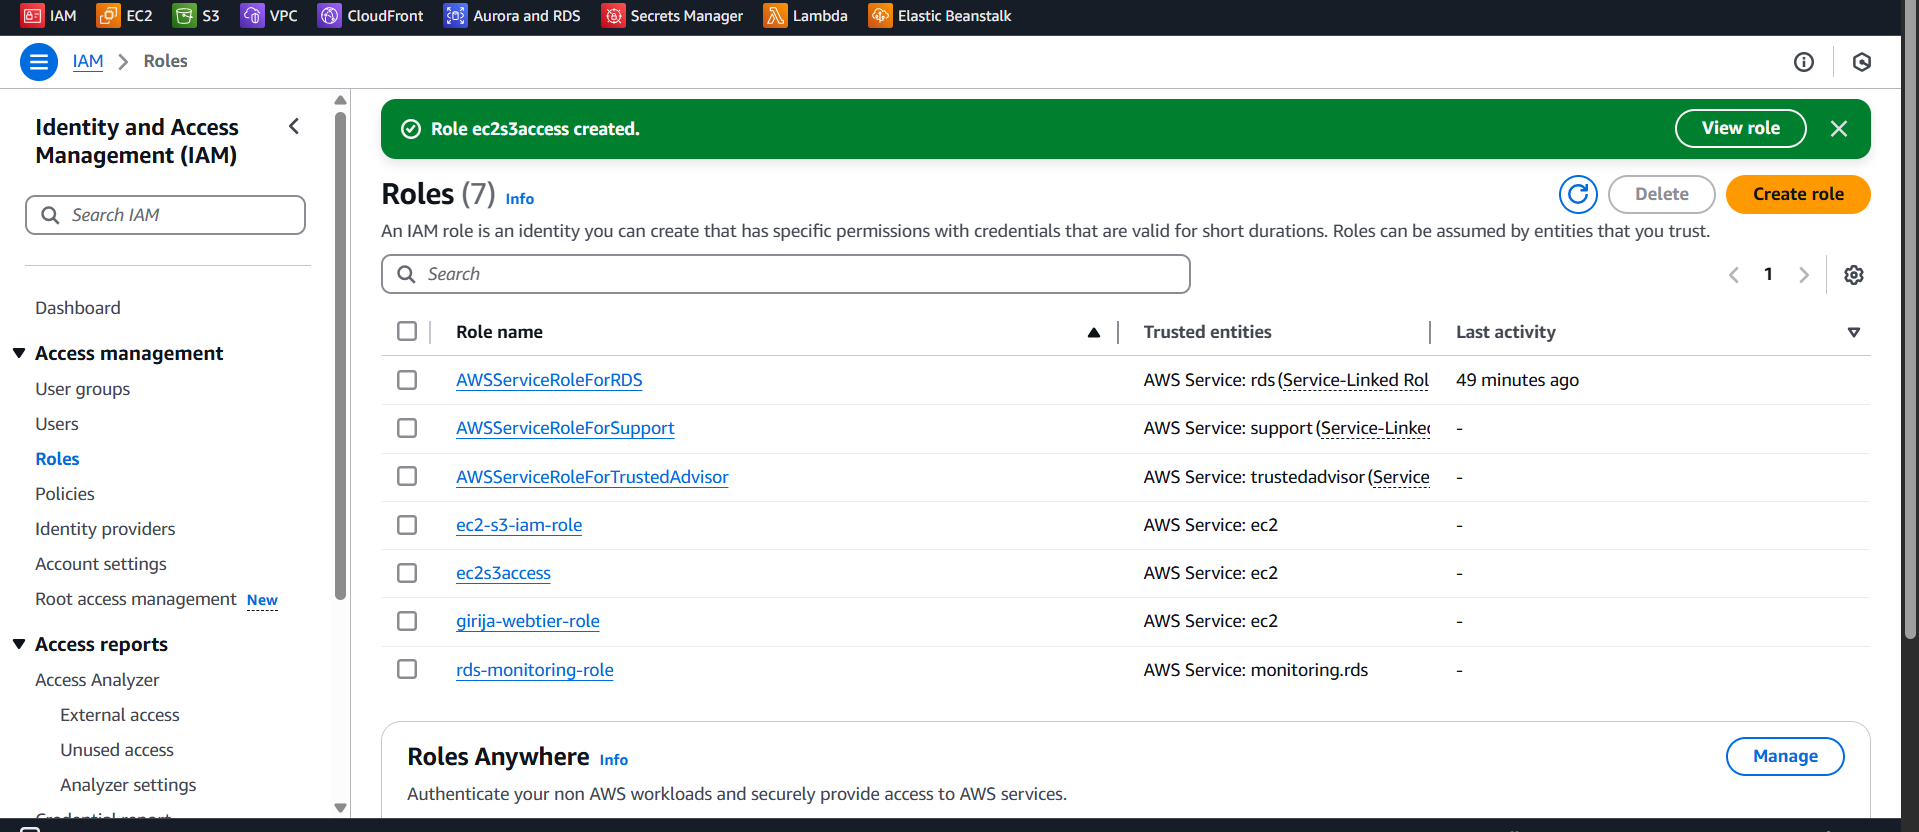
Task: Open the Elastic Beanstalk shortcut icon
Action: click(x=880, y=16)
